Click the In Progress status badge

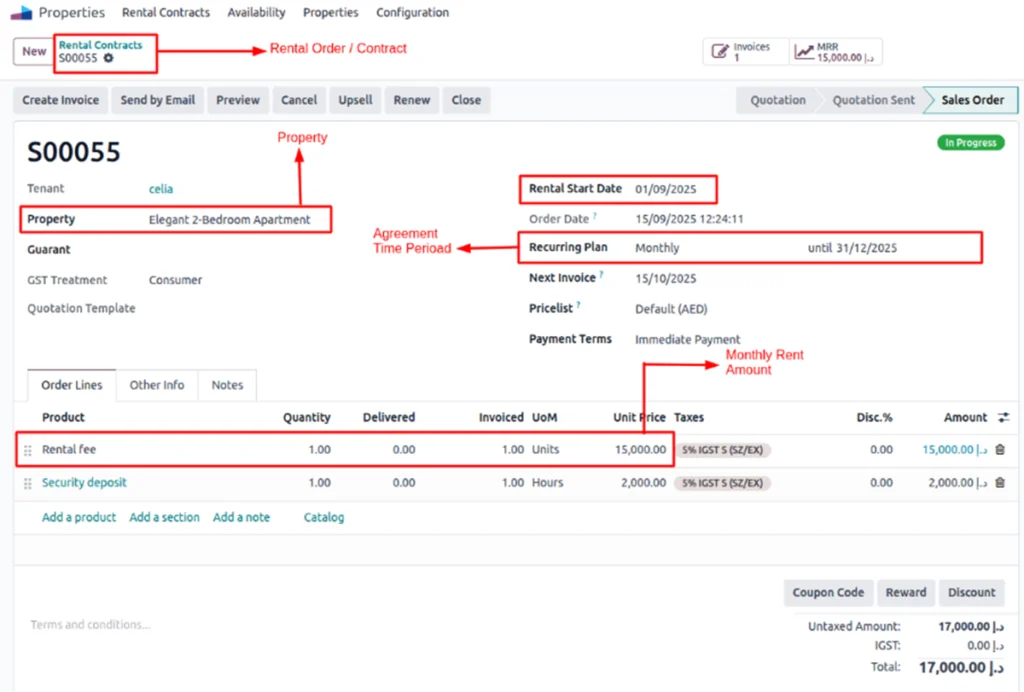pyautogui.click(x=970, y=142)
